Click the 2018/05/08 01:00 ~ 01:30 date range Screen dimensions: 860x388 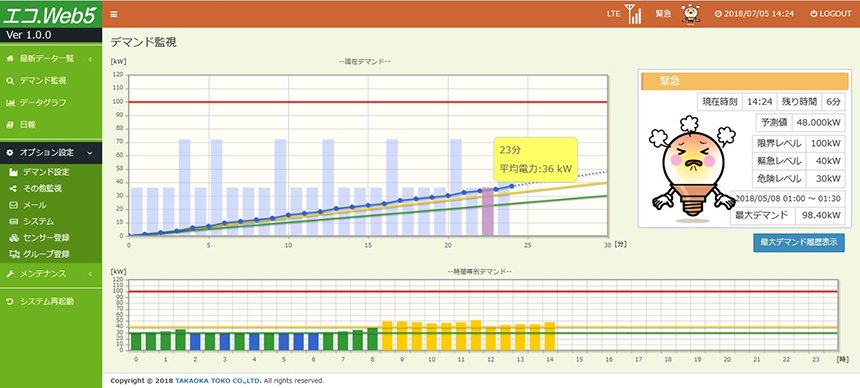coord(788,198)
